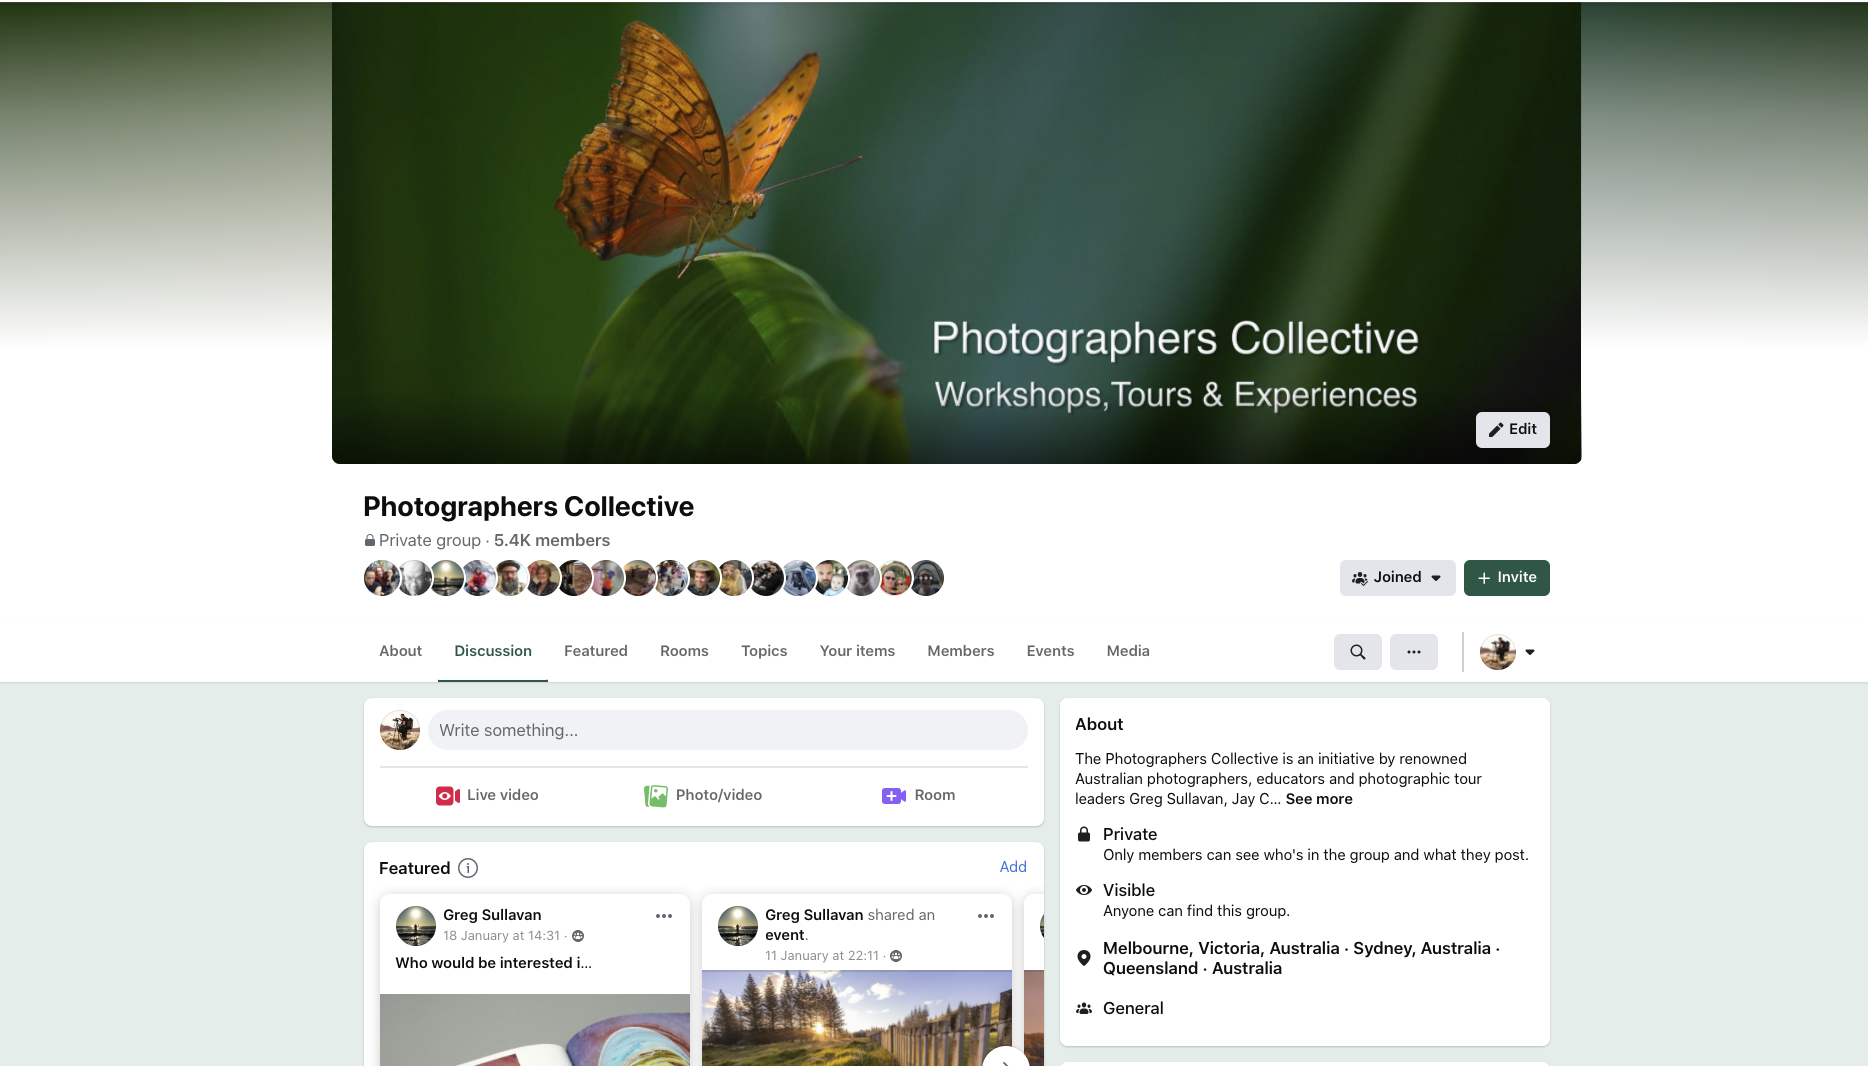Click the Photo/video picture icon

pos(655,796)
